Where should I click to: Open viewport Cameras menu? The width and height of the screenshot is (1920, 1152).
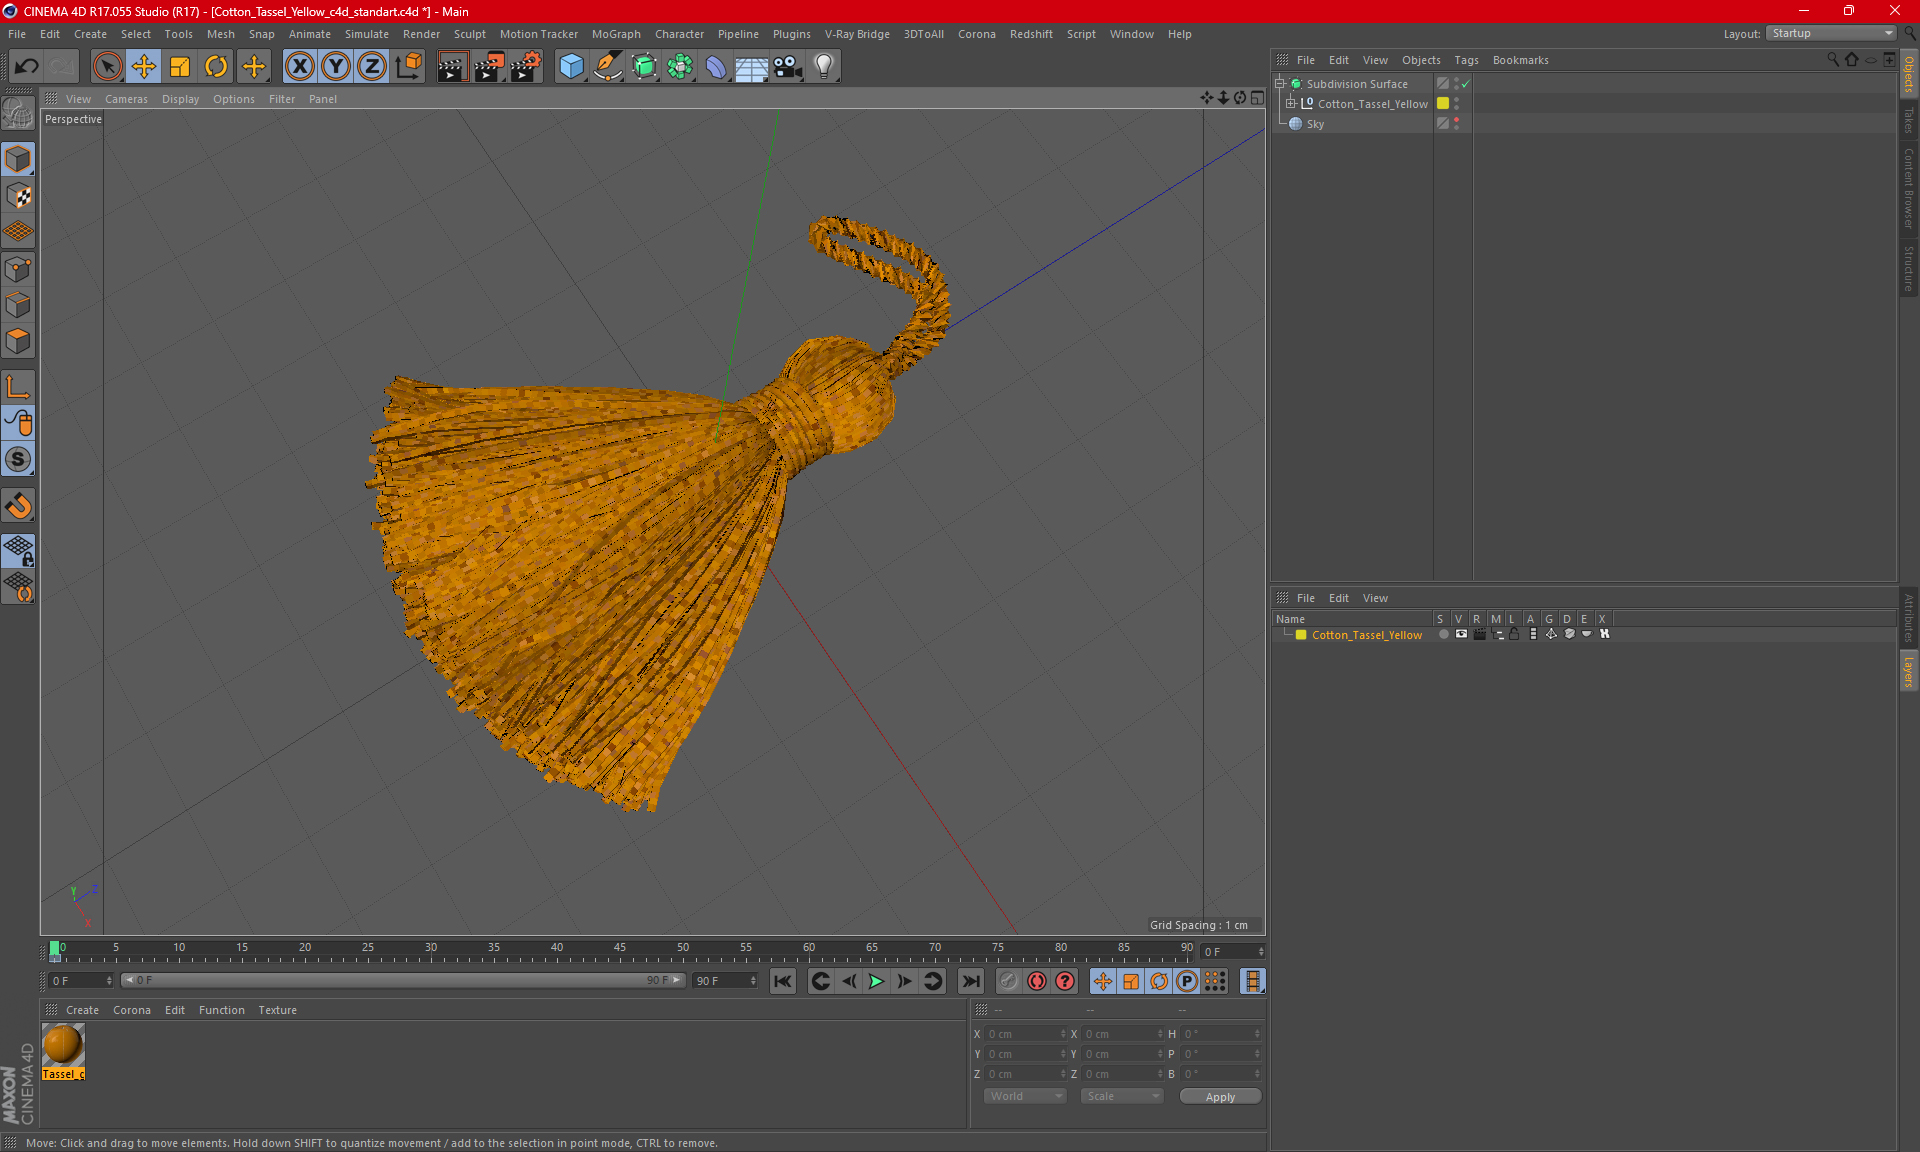pyautogui.click(x=126, y=99)
